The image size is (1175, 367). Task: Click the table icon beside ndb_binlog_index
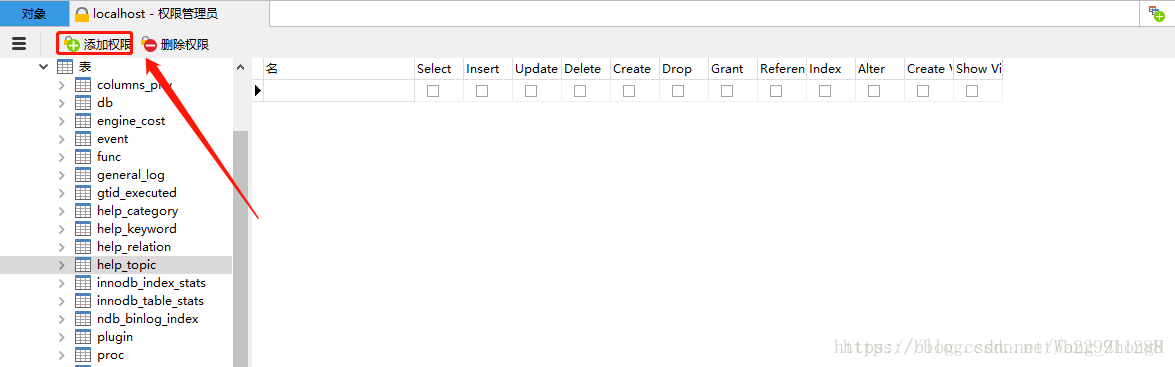(83, 318)
